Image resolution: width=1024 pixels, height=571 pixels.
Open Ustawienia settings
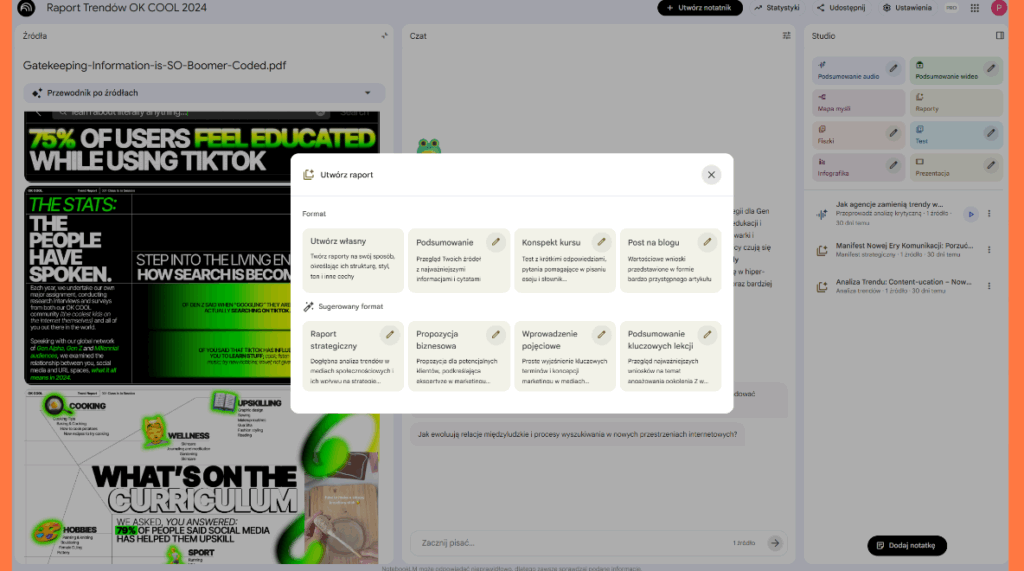907,8
